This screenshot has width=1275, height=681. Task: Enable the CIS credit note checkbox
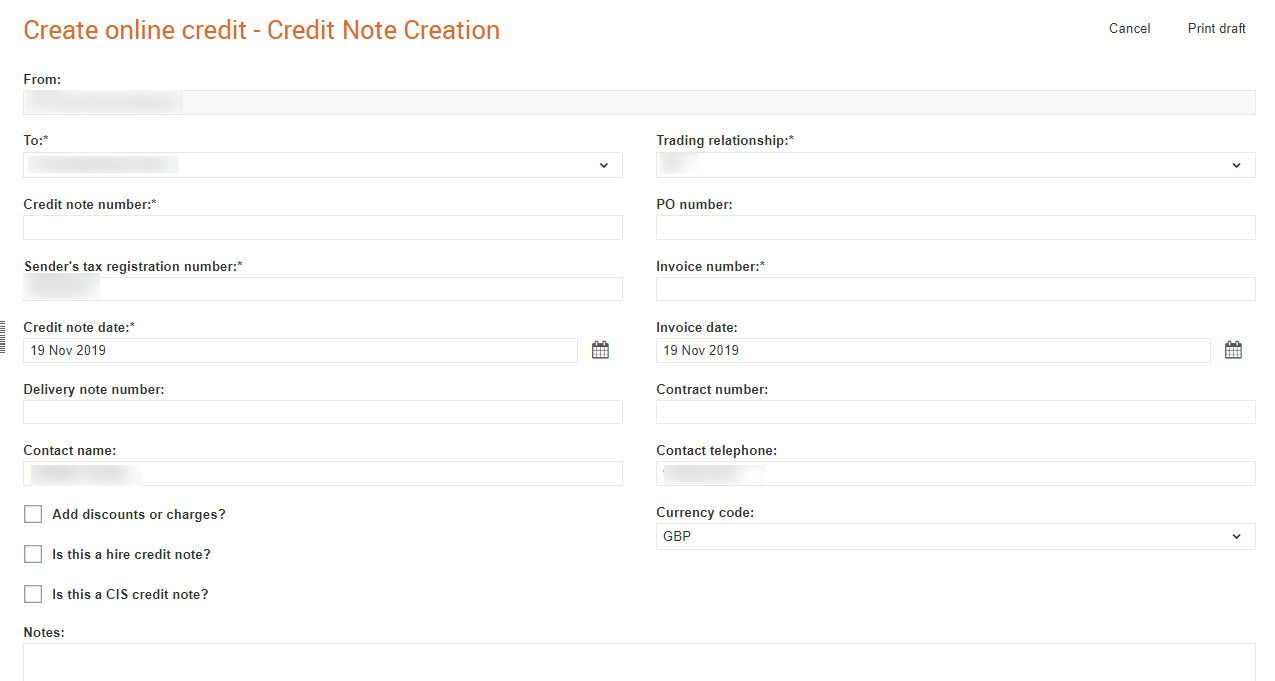click(33, 594)
